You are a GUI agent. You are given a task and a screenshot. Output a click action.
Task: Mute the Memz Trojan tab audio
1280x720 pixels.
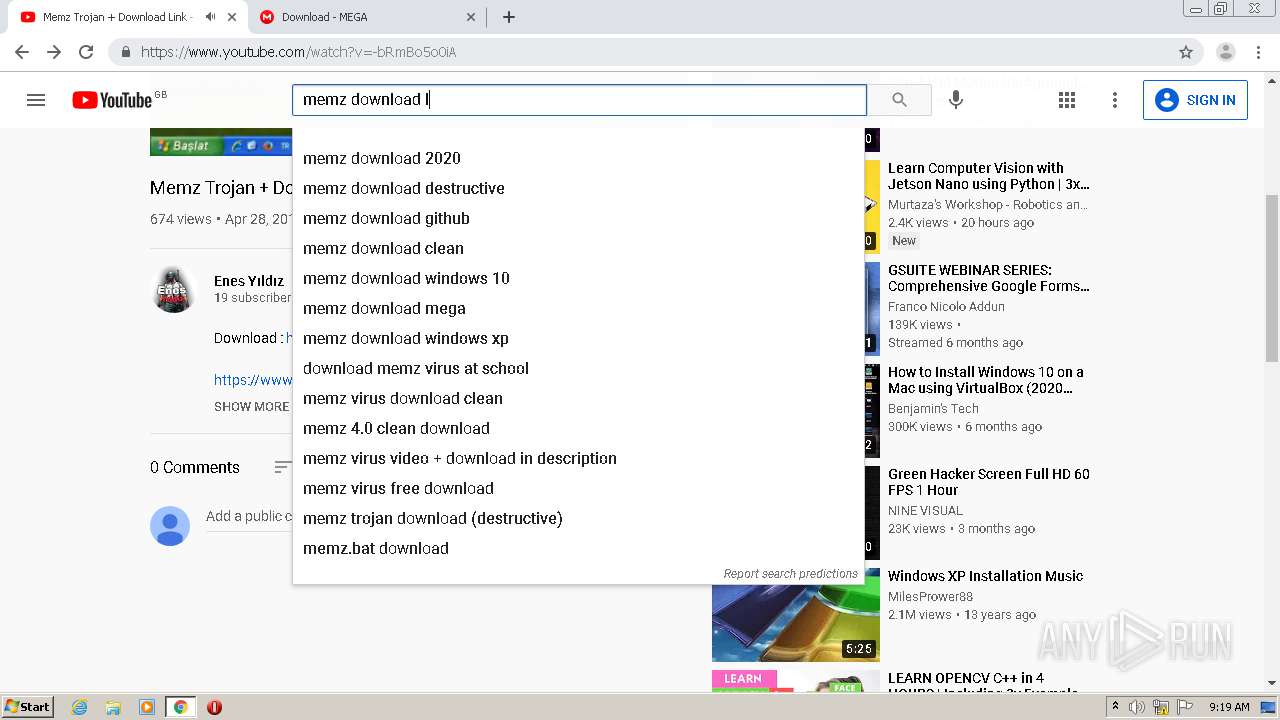click(x=210, y=17)
